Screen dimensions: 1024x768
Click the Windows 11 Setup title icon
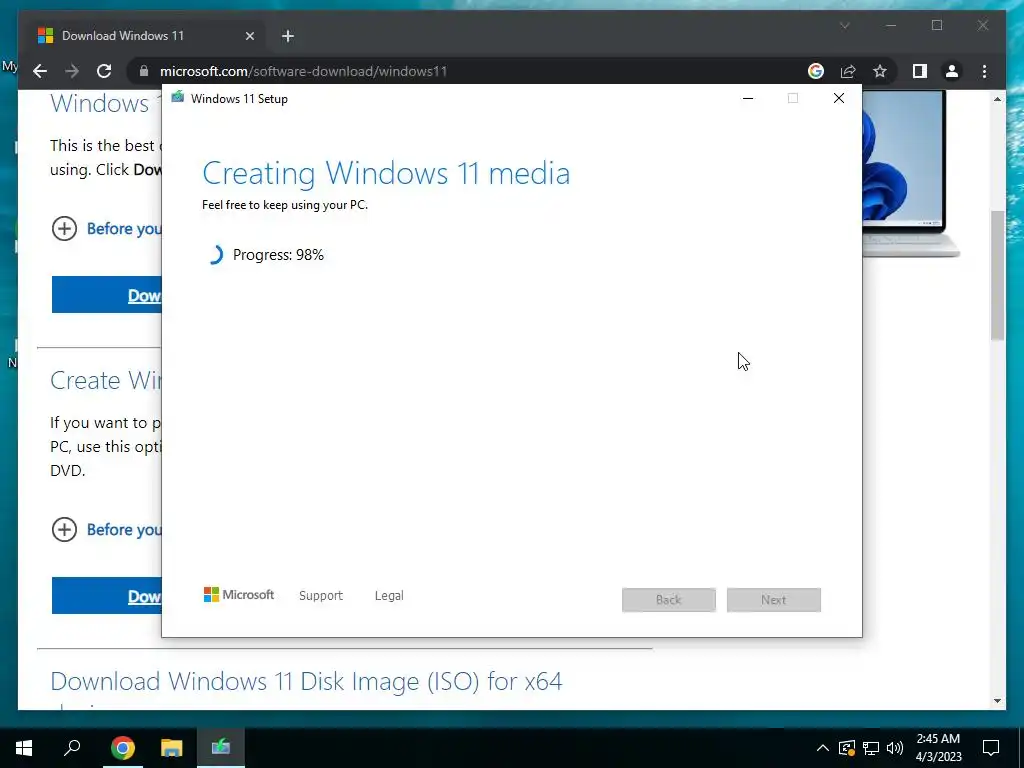[x=178, y=98]
